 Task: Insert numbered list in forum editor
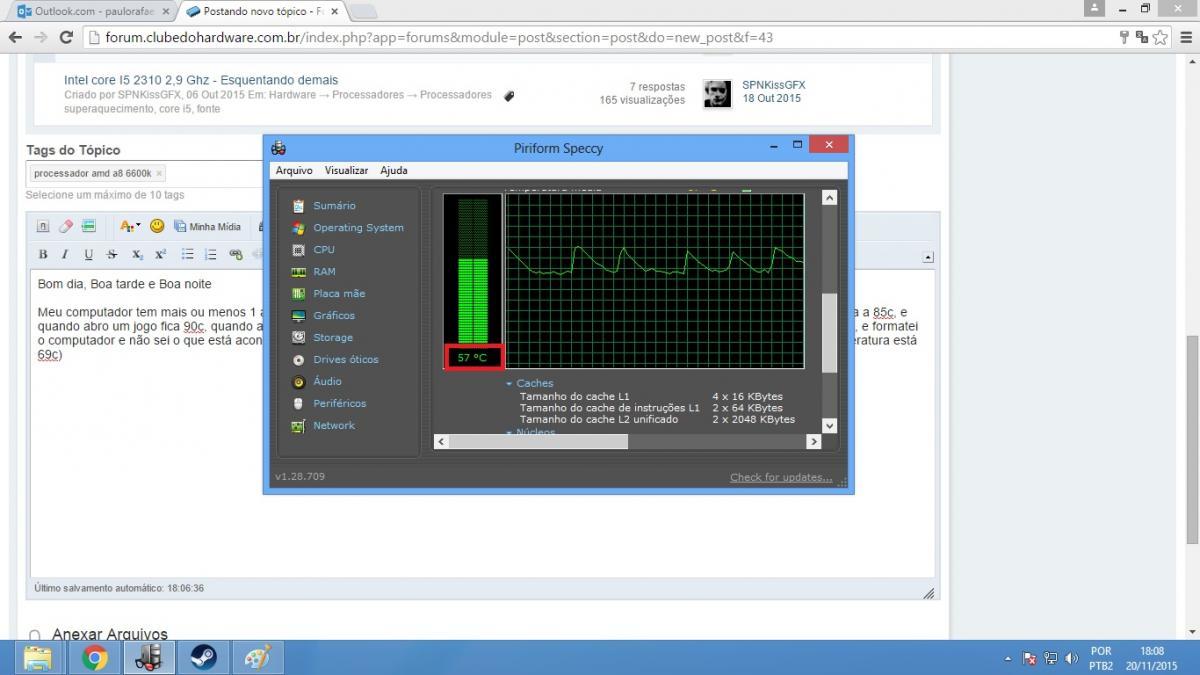211,254
